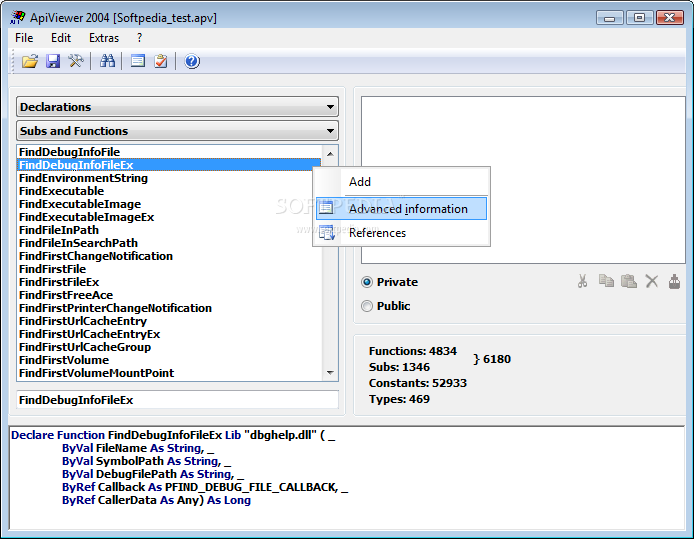The height and width of the screenshot is (539, 694).
Task: Click the scissors cut icon
Action: tap(582, 281)
